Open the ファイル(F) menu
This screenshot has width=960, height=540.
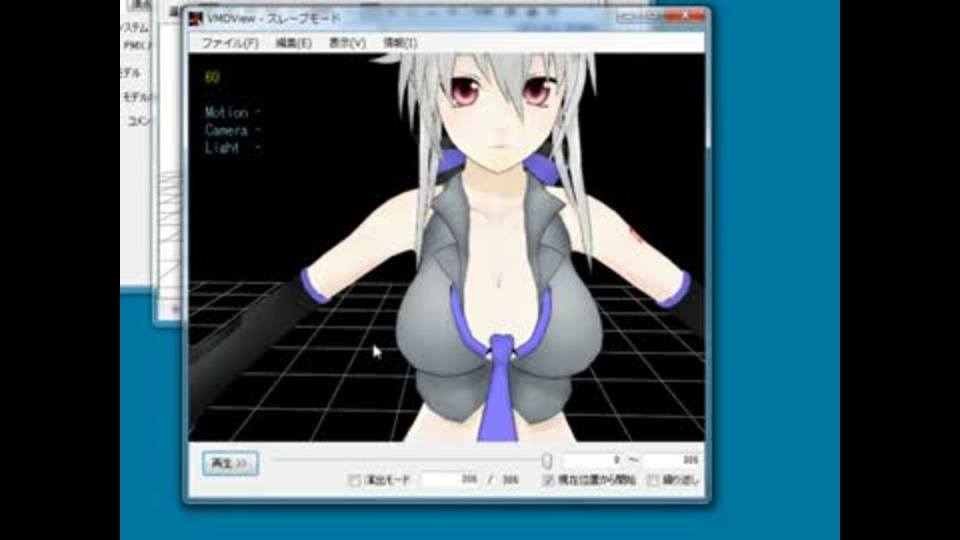point(230,43)
